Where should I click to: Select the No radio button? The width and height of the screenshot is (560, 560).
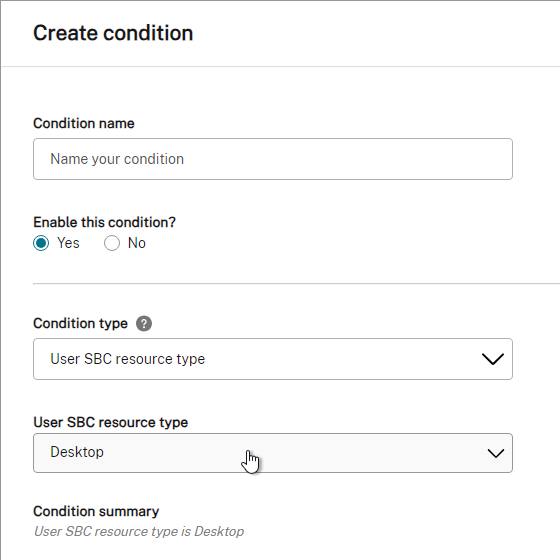(x=112, y=243)
